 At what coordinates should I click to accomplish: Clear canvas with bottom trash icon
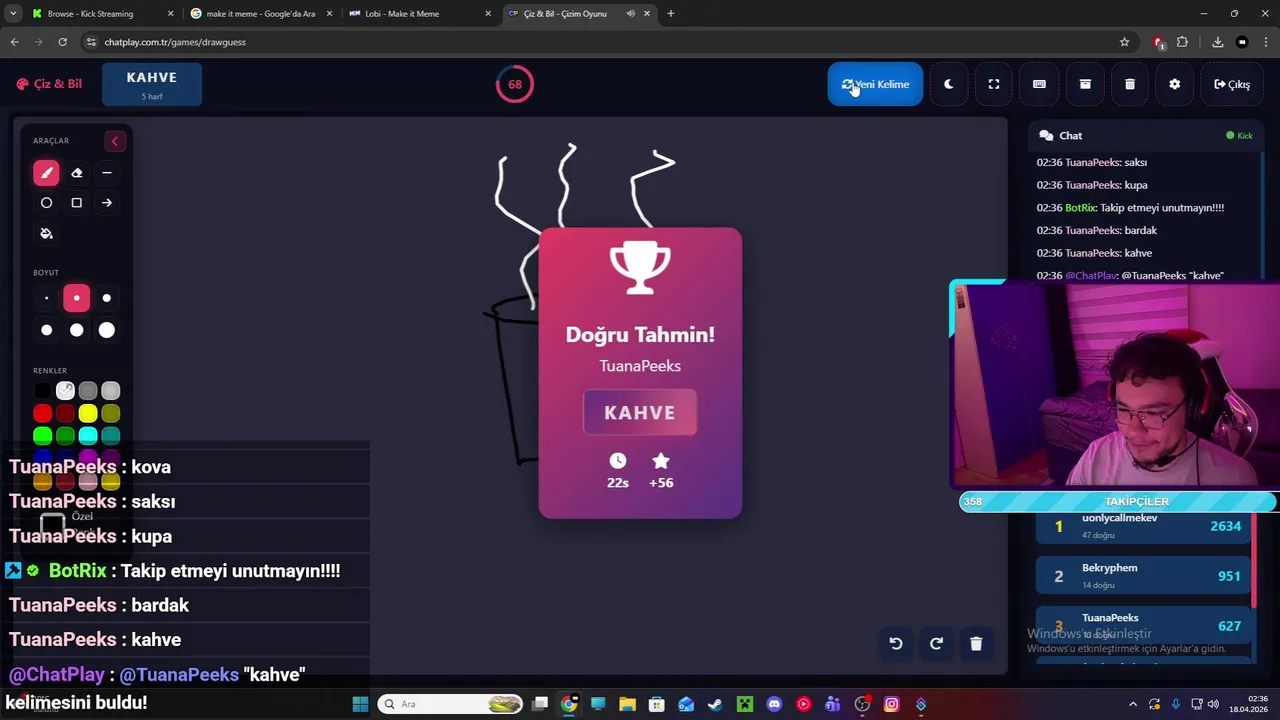976,644
